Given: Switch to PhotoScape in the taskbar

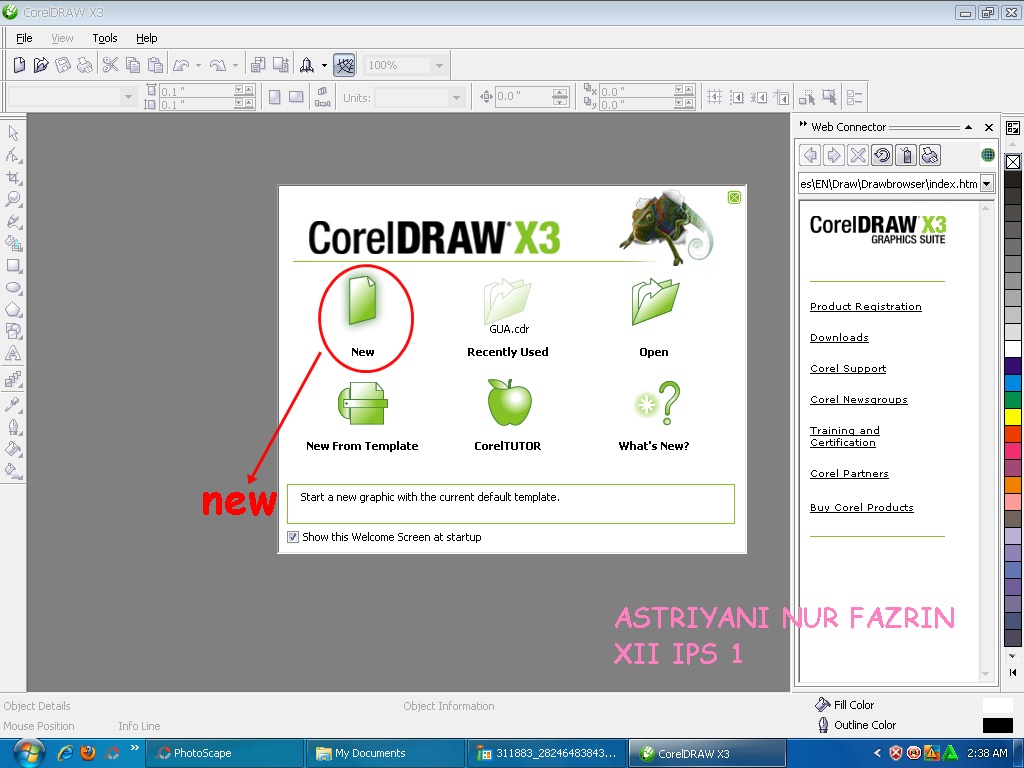Looking at the screenshot, I should [225, 753].
